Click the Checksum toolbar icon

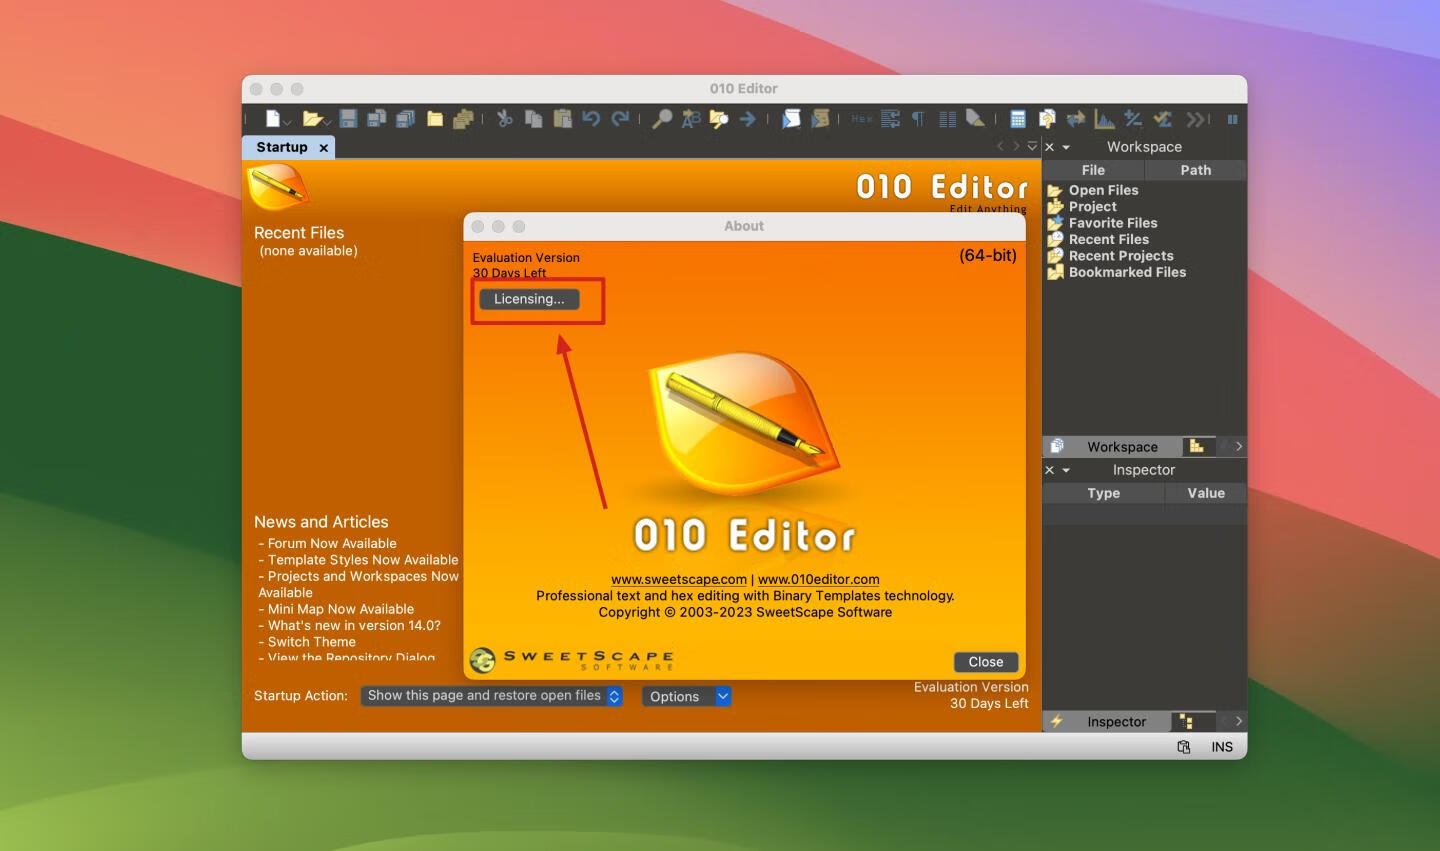1162,119
